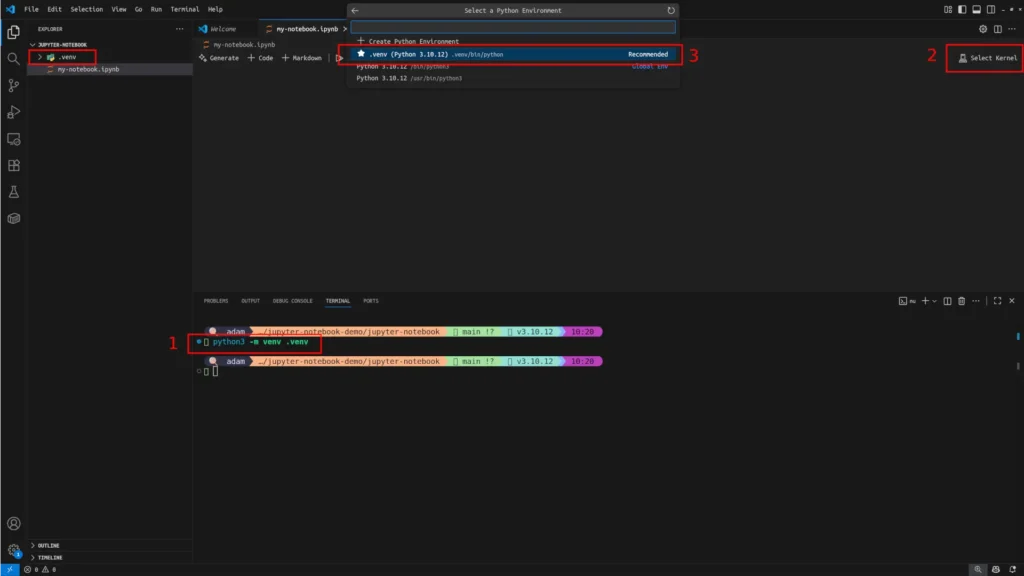This screenshot has height=576, width=1024.
Task: Add a new terminal with plus icon
Action: 925,301
